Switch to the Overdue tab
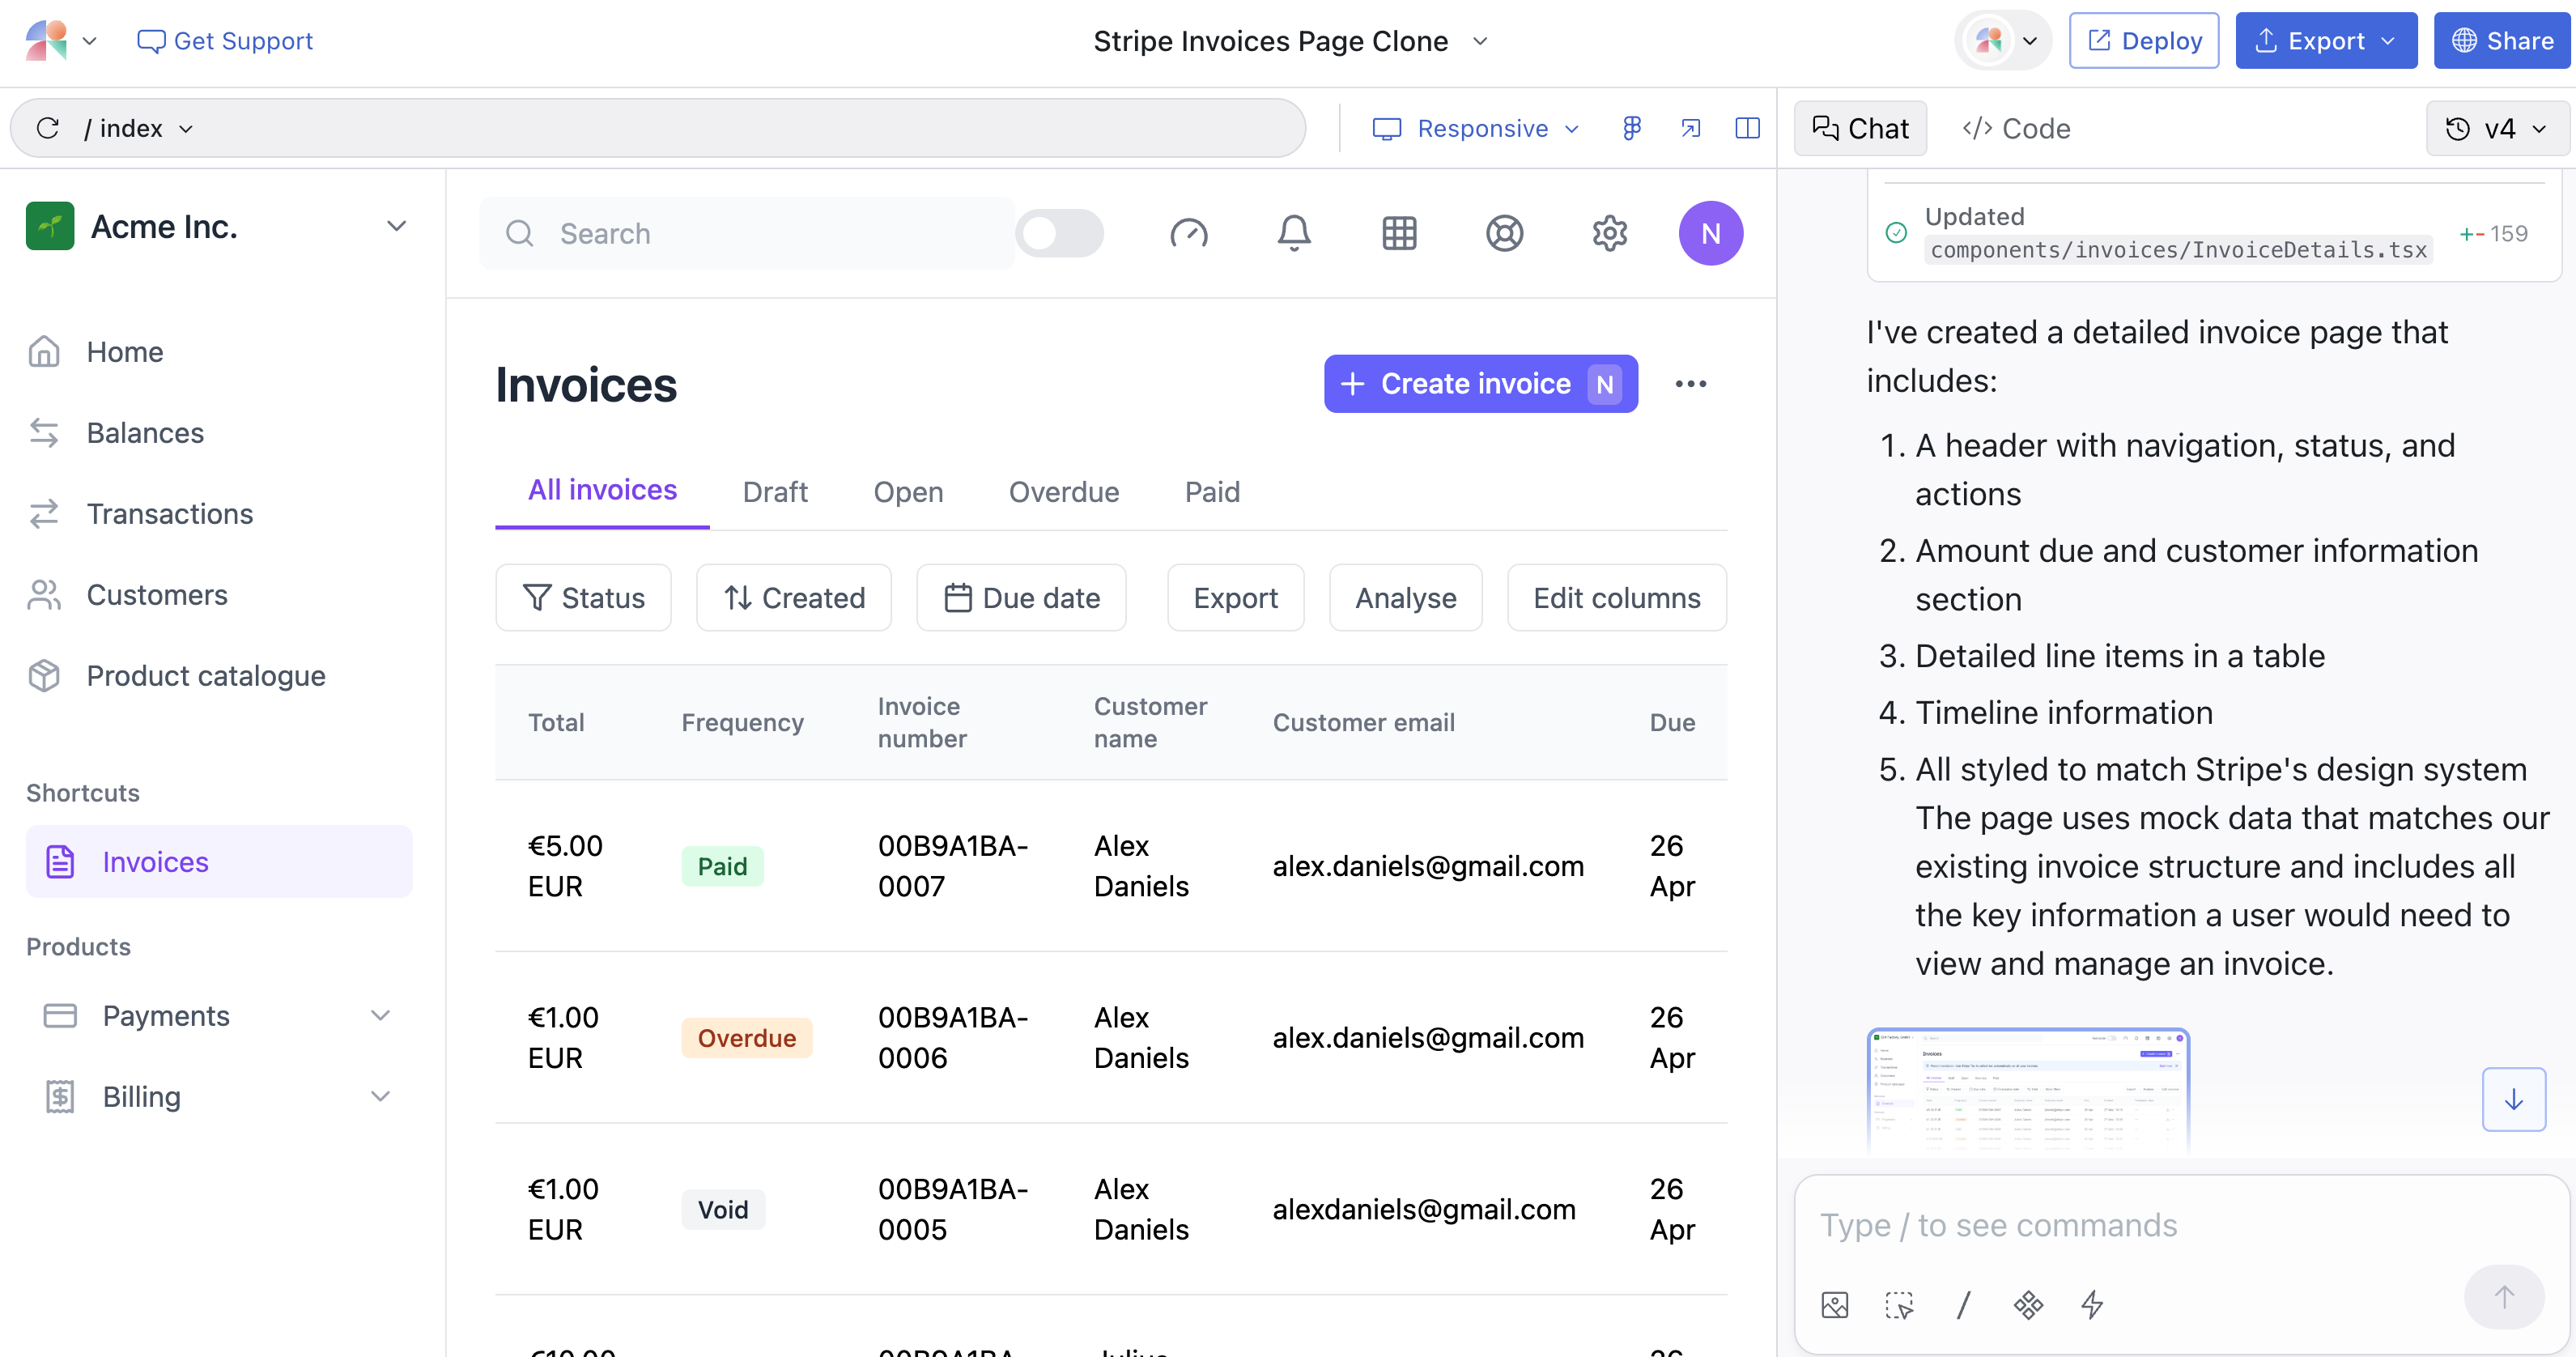 coord(1064,491)
